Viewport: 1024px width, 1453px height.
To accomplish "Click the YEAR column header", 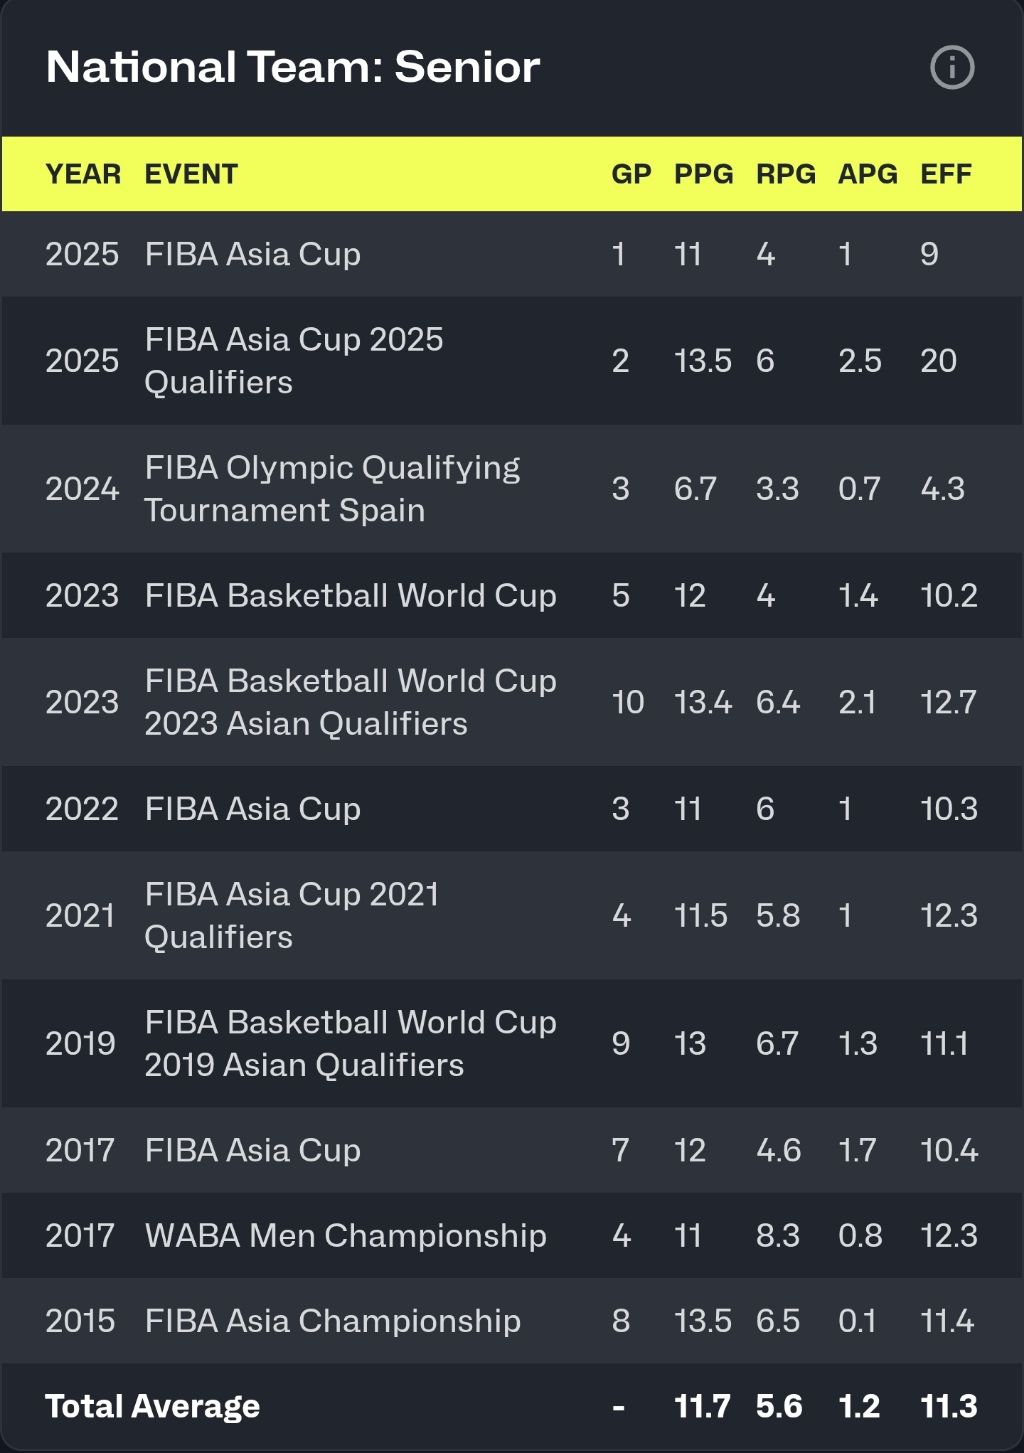I will pos(83,174).
